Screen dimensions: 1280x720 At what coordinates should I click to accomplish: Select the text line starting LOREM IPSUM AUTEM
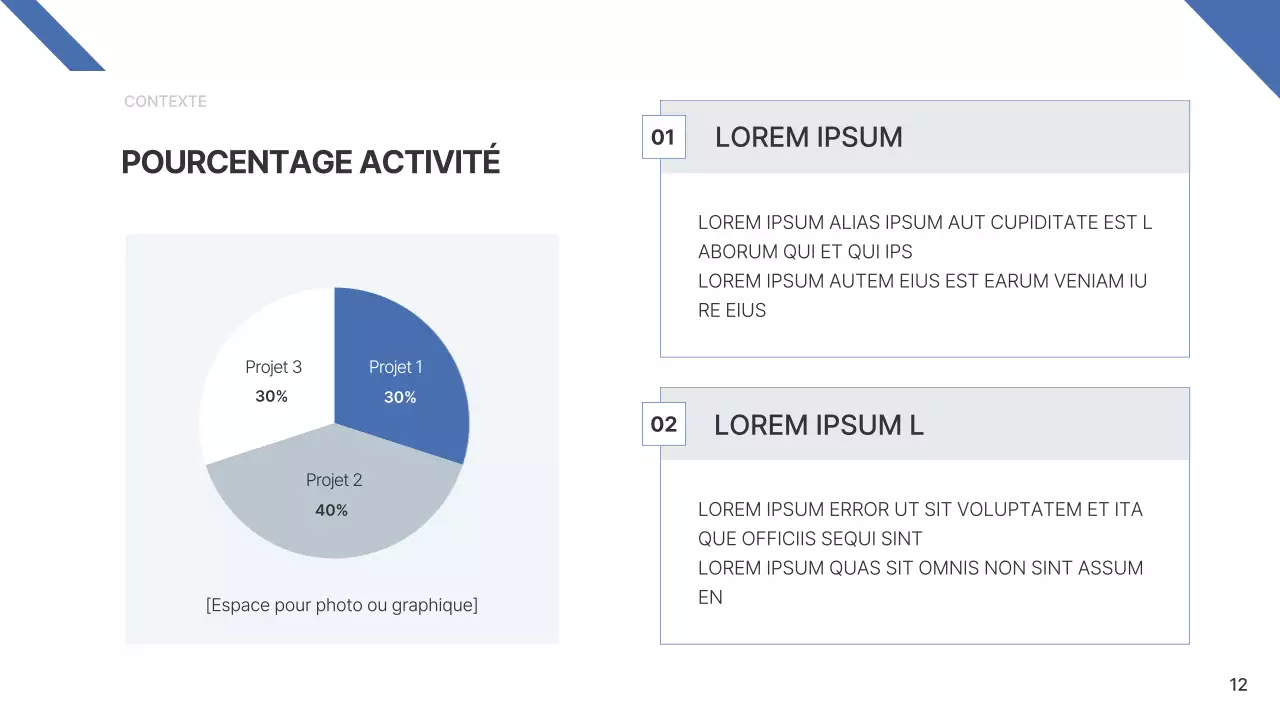pyautogui.click(x=922, y=281)
